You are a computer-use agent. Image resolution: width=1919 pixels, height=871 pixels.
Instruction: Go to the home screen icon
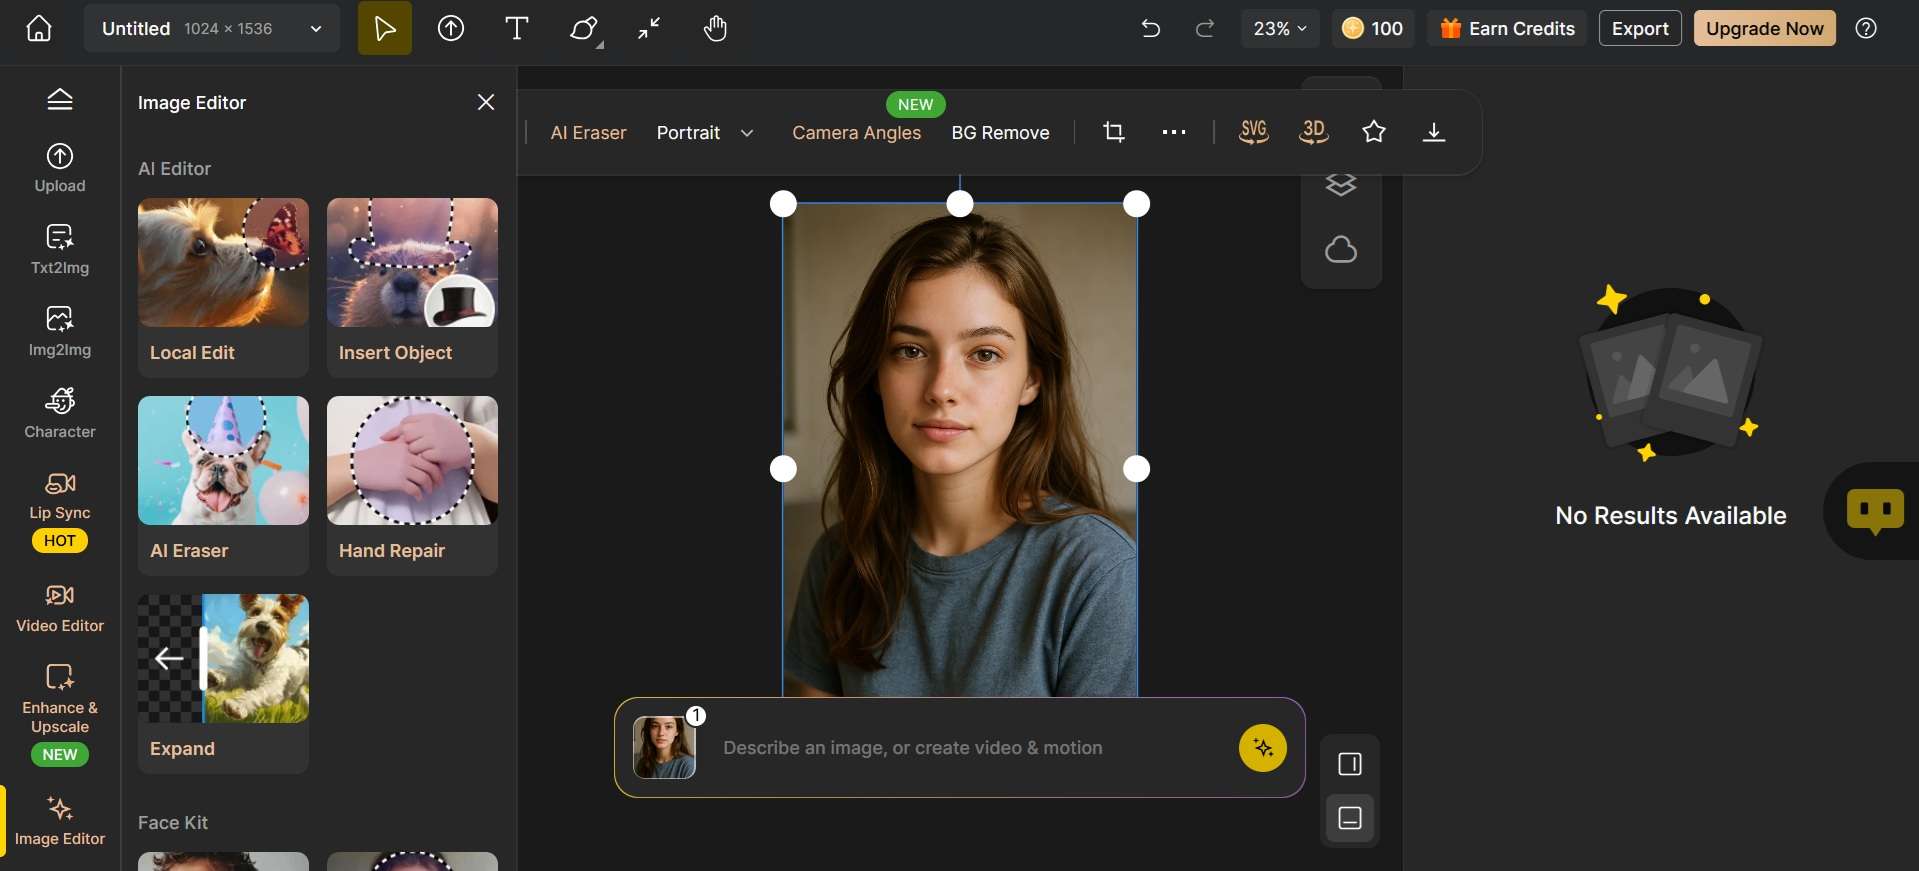click(39, 28)
